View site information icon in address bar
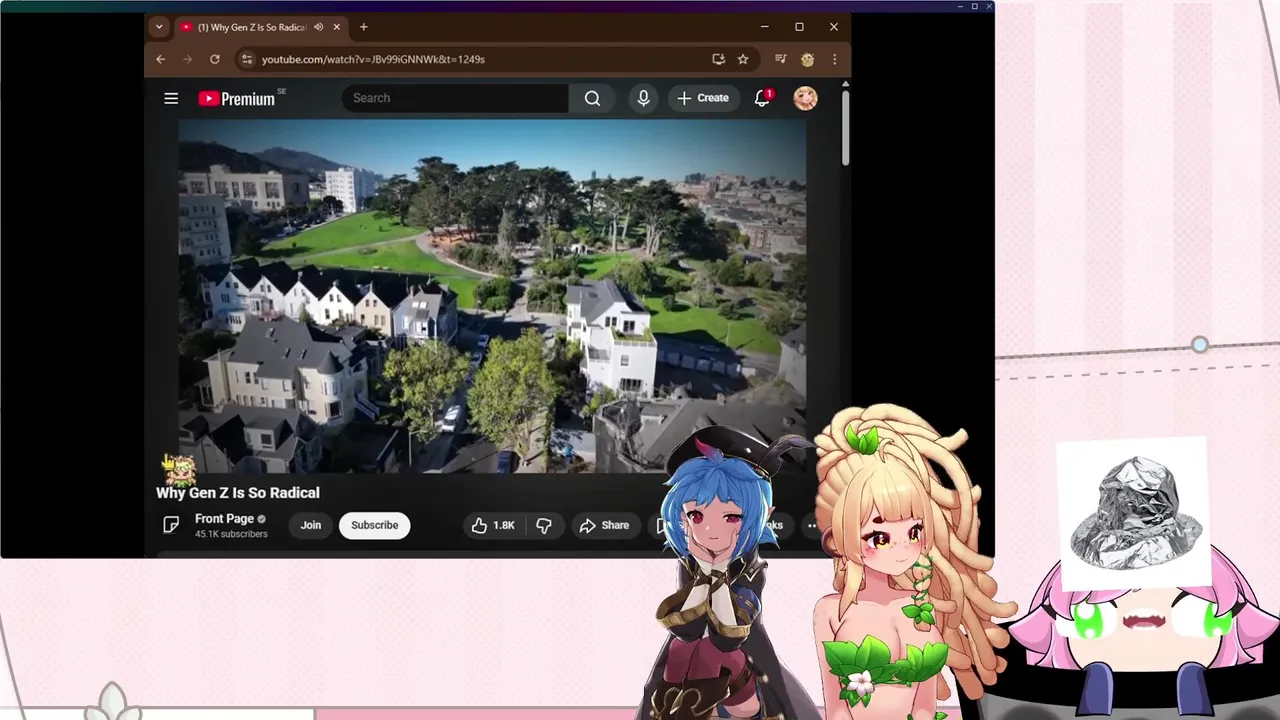 [x=247, y=59]
